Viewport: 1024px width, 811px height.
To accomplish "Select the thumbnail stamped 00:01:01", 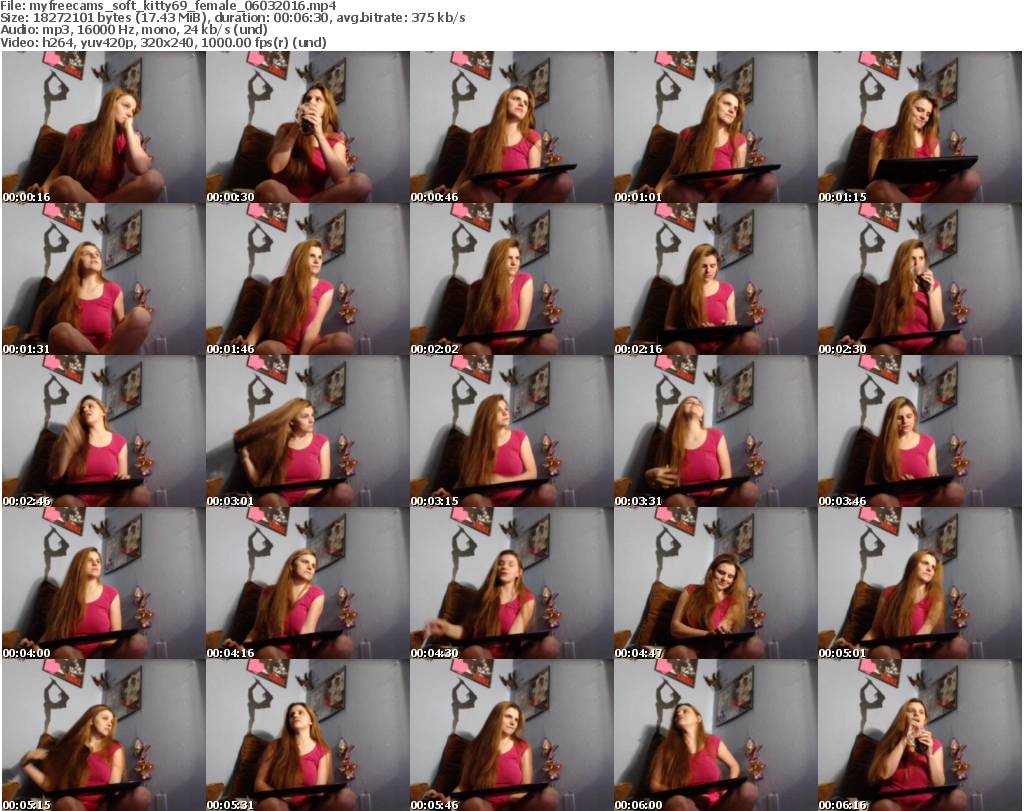I will [716, 127].
